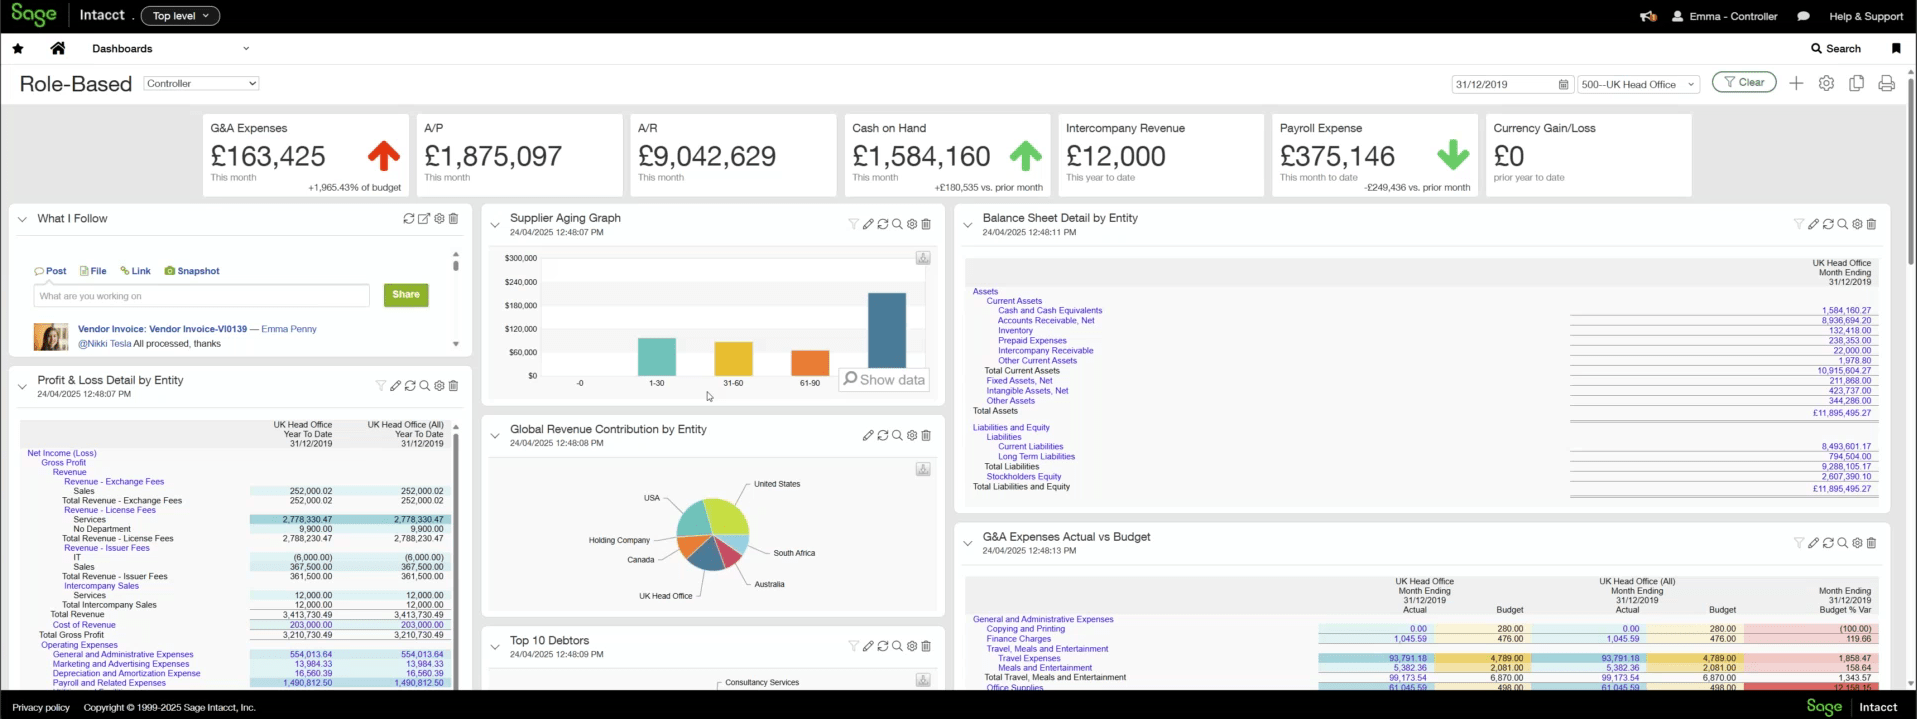The image size is (1917, 719).
Task: Add a dashboard component with plus icon
Action: (x=1796, y=83)
